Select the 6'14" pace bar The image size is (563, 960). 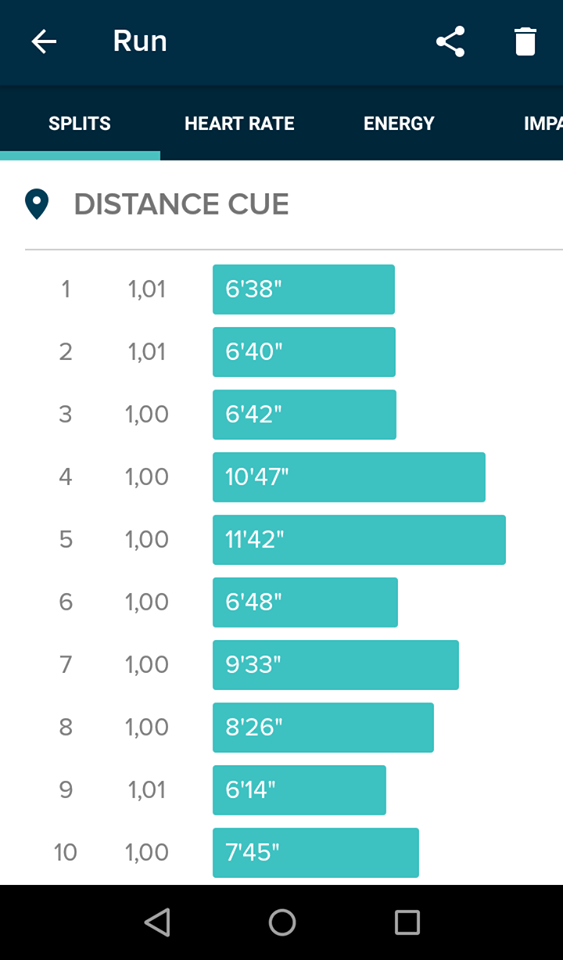click(299, 790)
